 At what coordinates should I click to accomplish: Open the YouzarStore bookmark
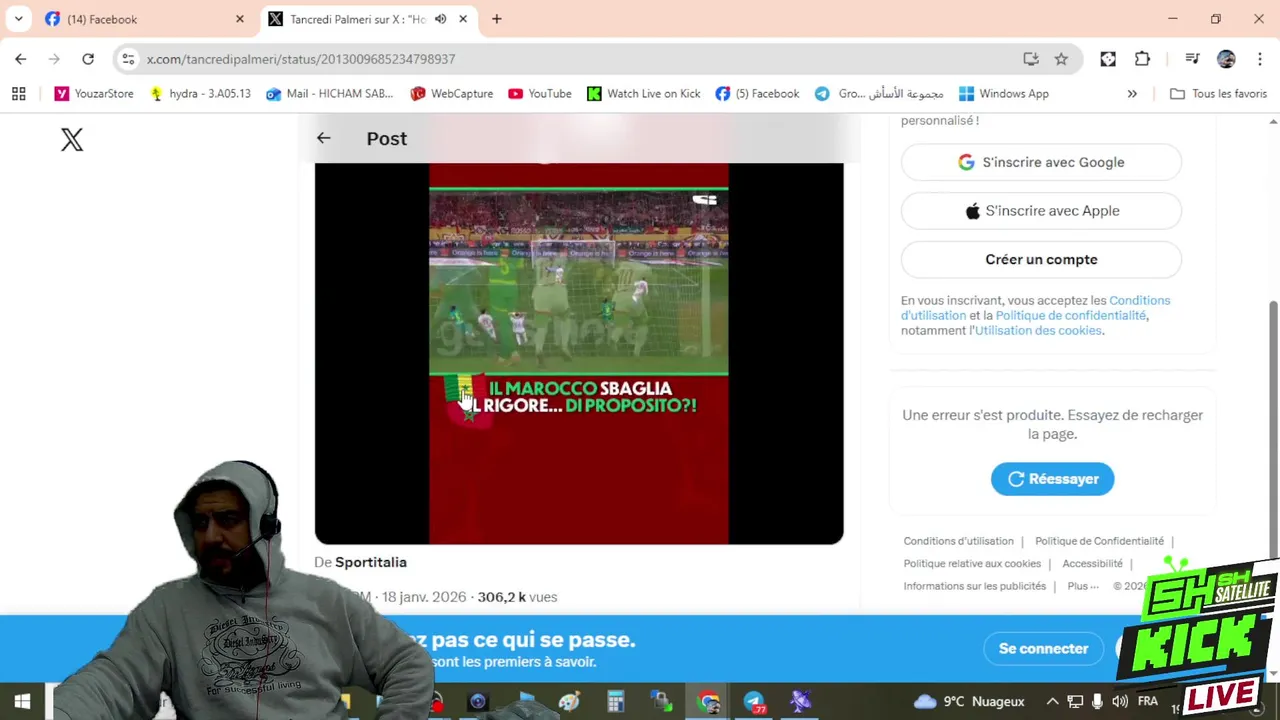click(x=94, y=94)
